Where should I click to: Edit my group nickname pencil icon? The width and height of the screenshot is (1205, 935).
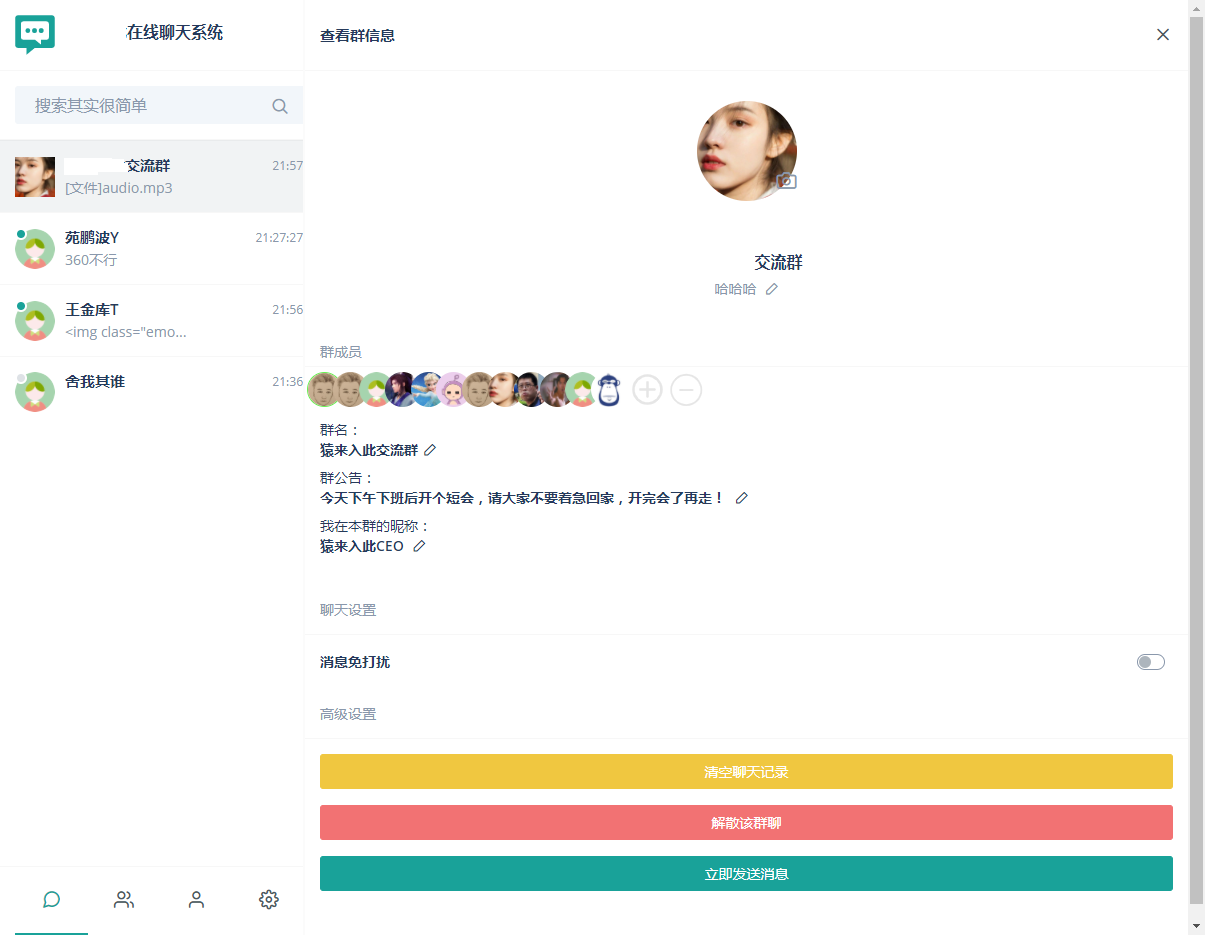coord(419,546)
